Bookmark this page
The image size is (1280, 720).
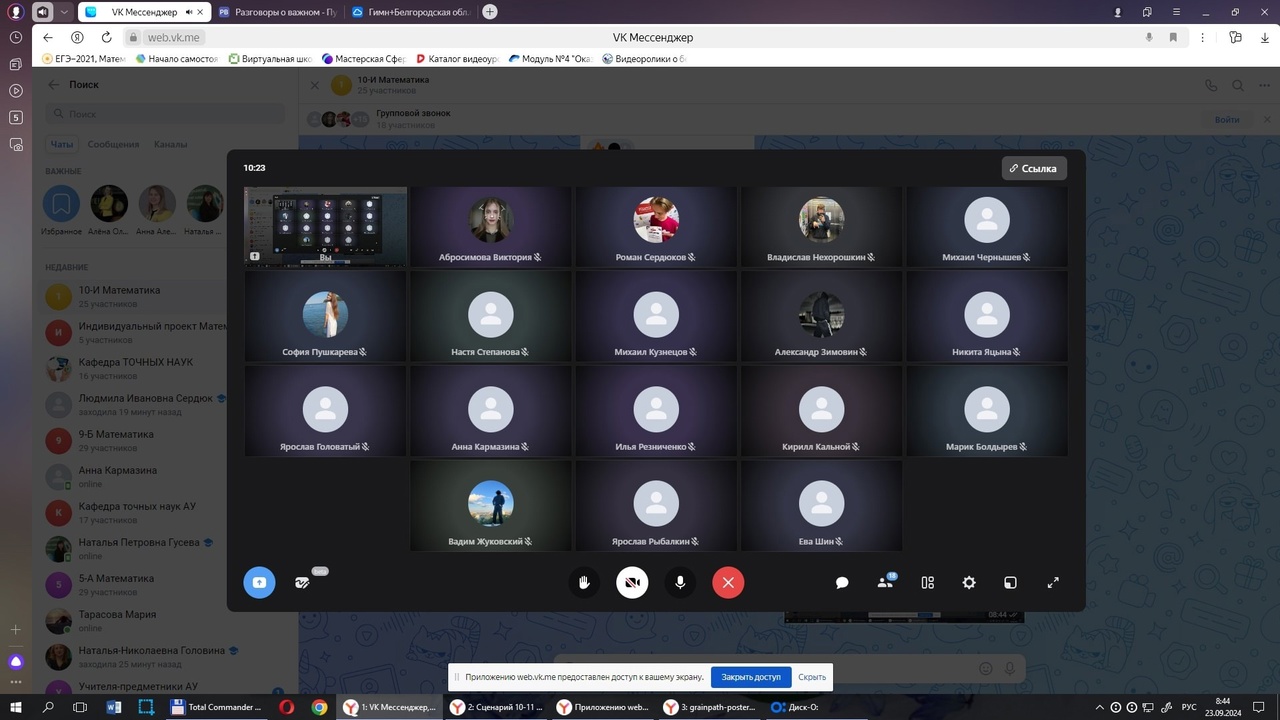click(1173, 37)
